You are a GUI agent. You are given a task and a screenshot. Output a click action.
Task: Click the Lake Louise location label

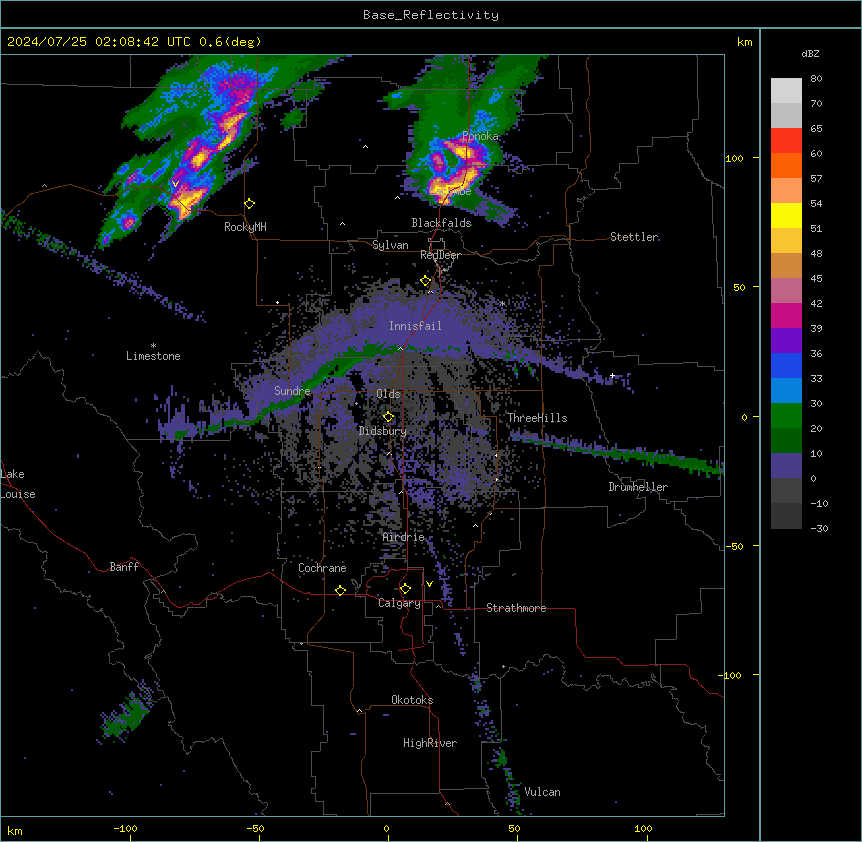[x=18, y=484]
